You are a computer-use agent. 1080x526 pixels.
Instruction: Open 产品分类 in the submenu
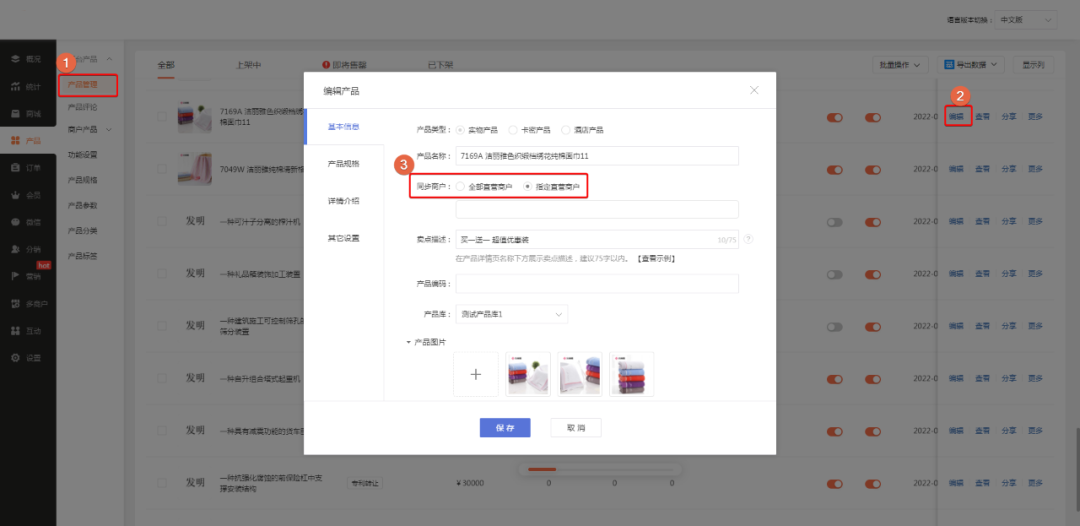click(x=83, y=230)
